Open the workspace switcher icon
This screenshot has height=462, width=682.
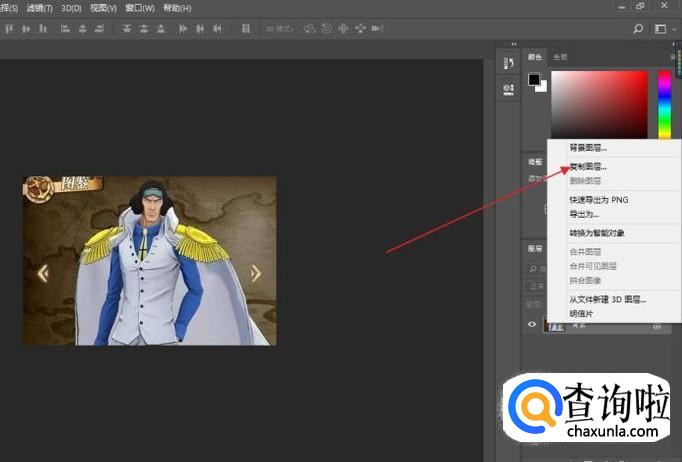[661, 29]
